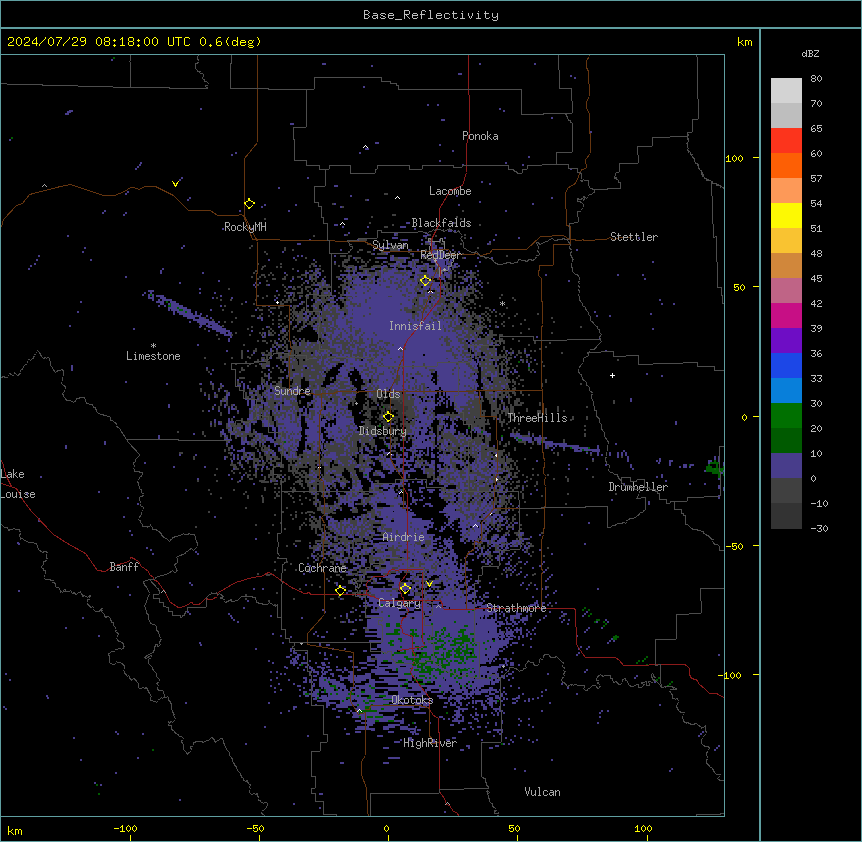Click the ThreeHills town label
The width and height of the screenshot is (862, 842).
[x=537, y=418]
